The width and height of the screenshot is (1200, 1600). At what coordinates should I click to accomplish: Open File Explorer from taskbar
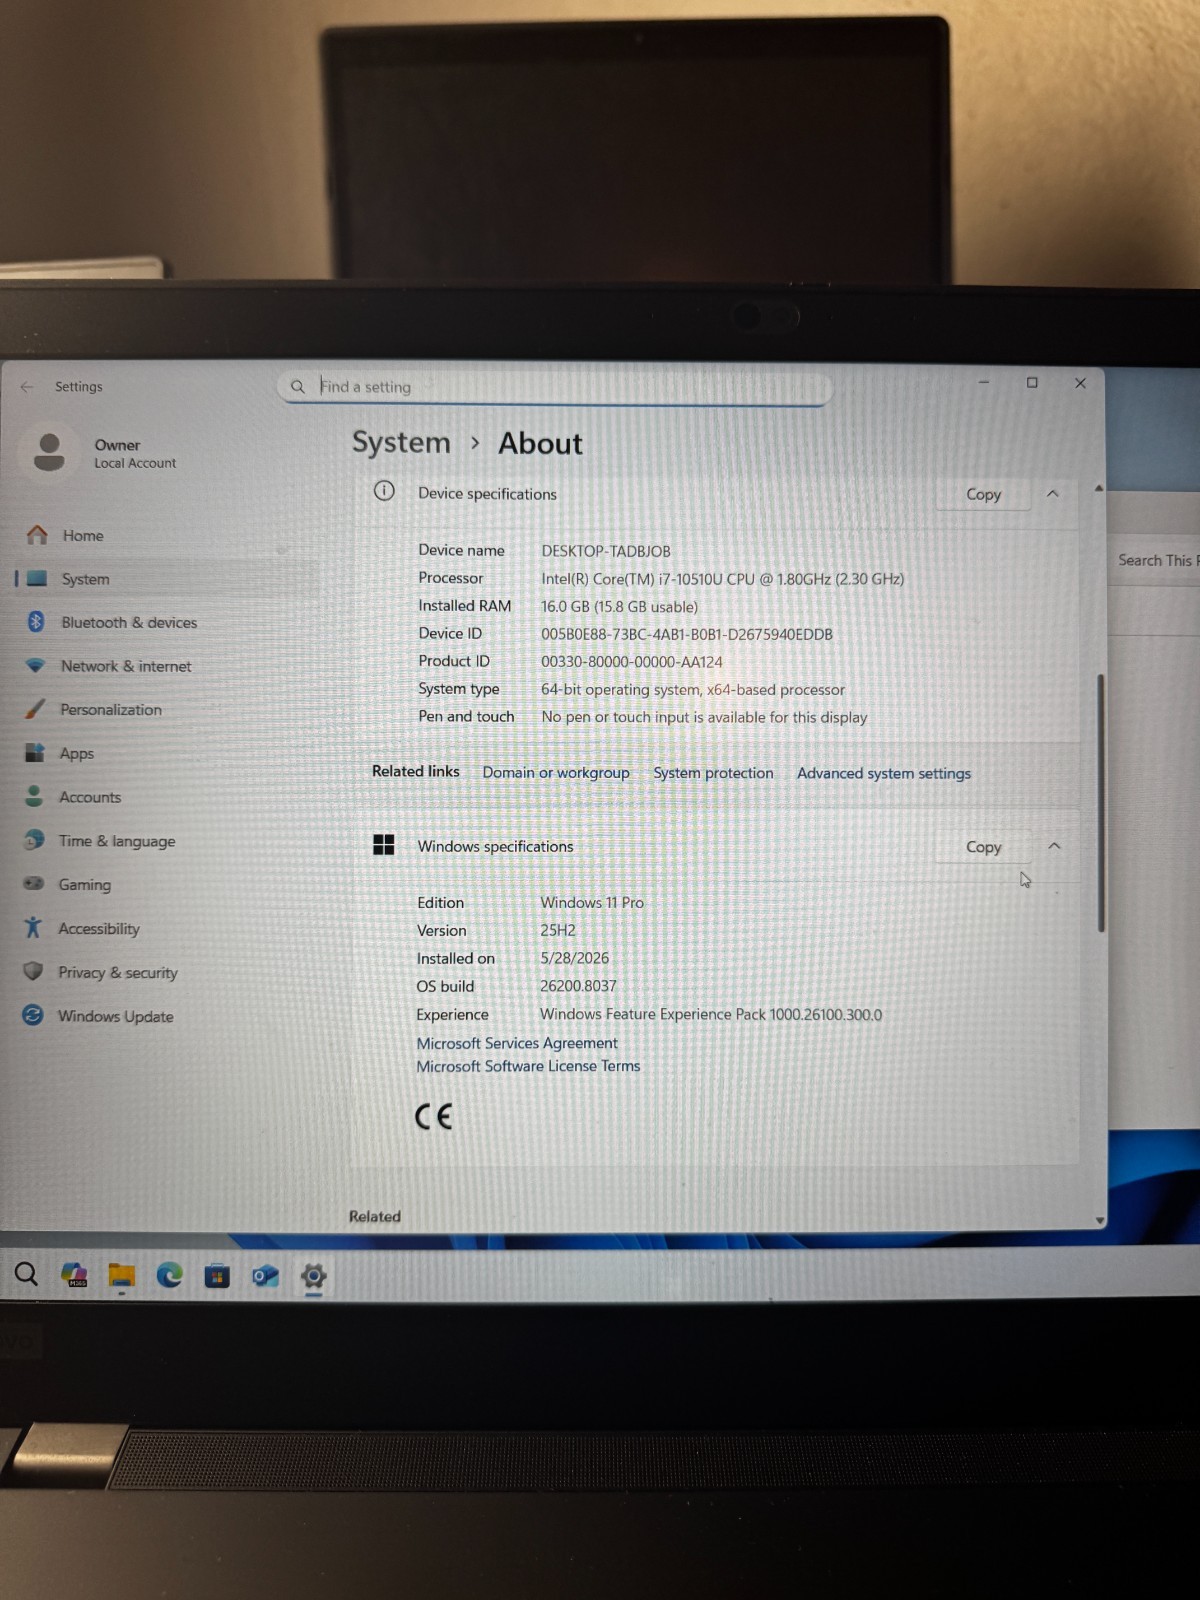(122, 1276)
